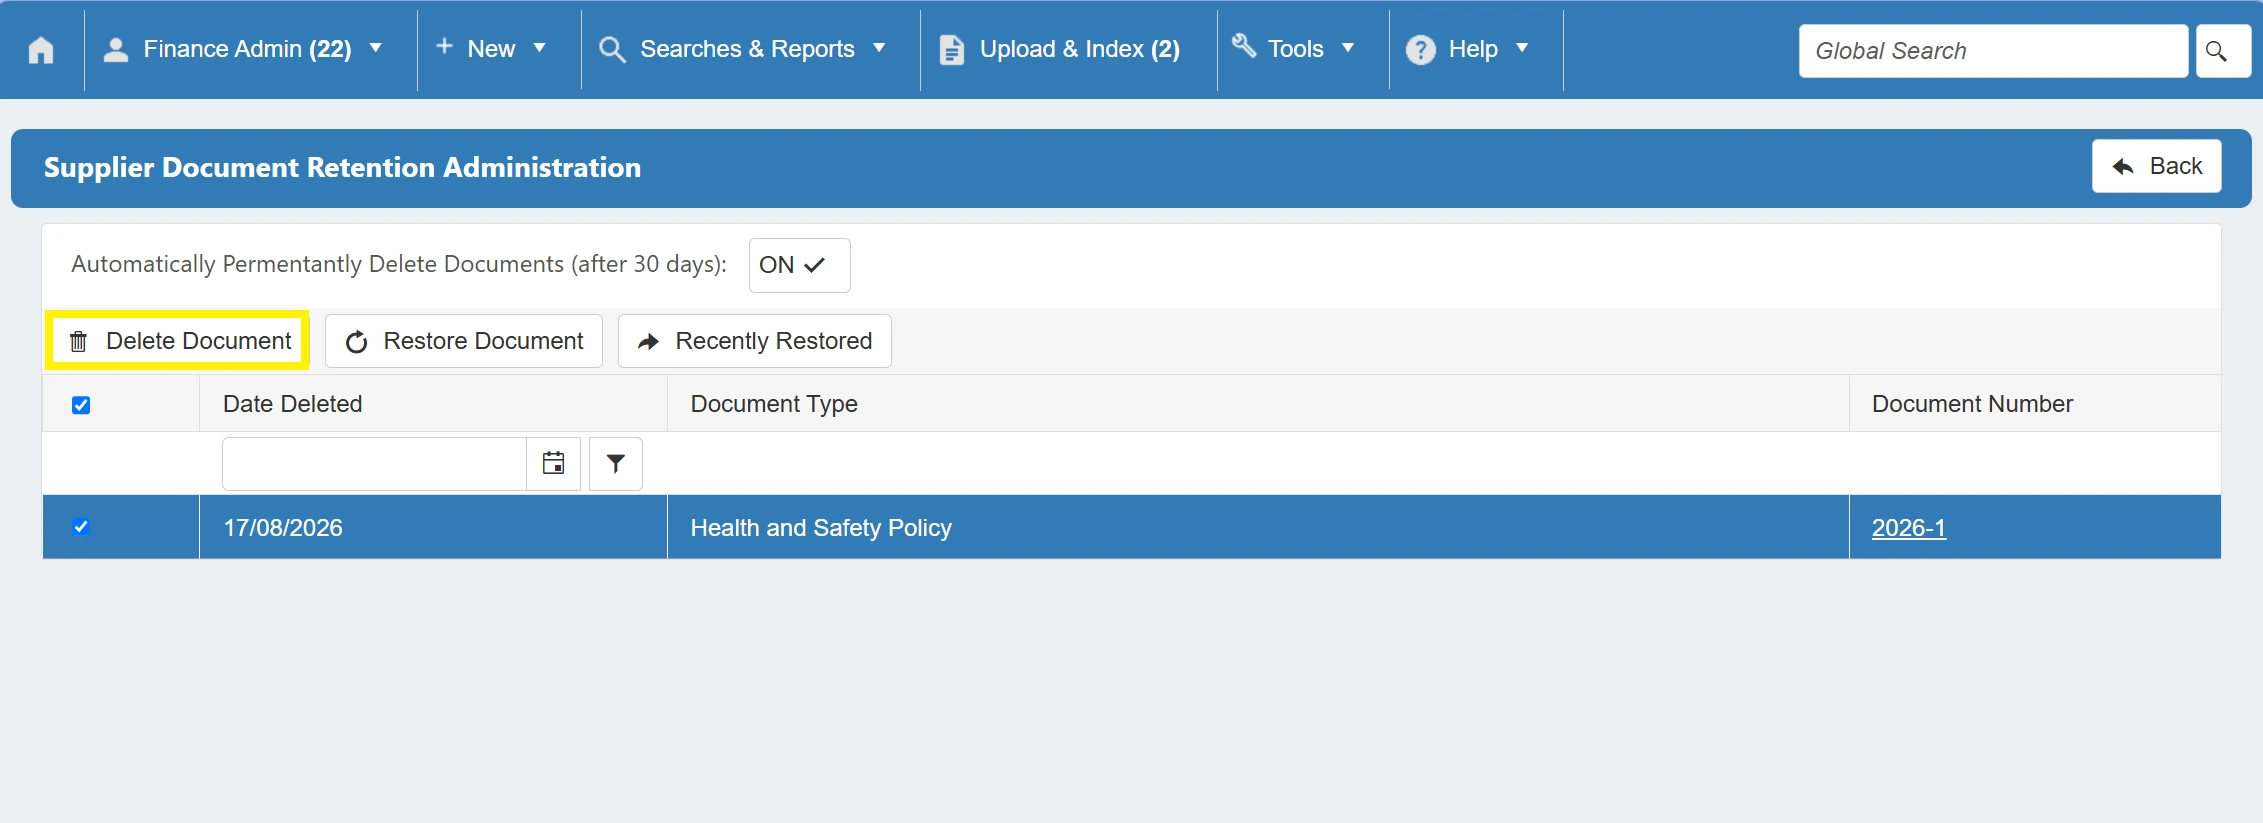Expand the Help menu
This screenshot has height=823, width=2263.
[1467, 49]
